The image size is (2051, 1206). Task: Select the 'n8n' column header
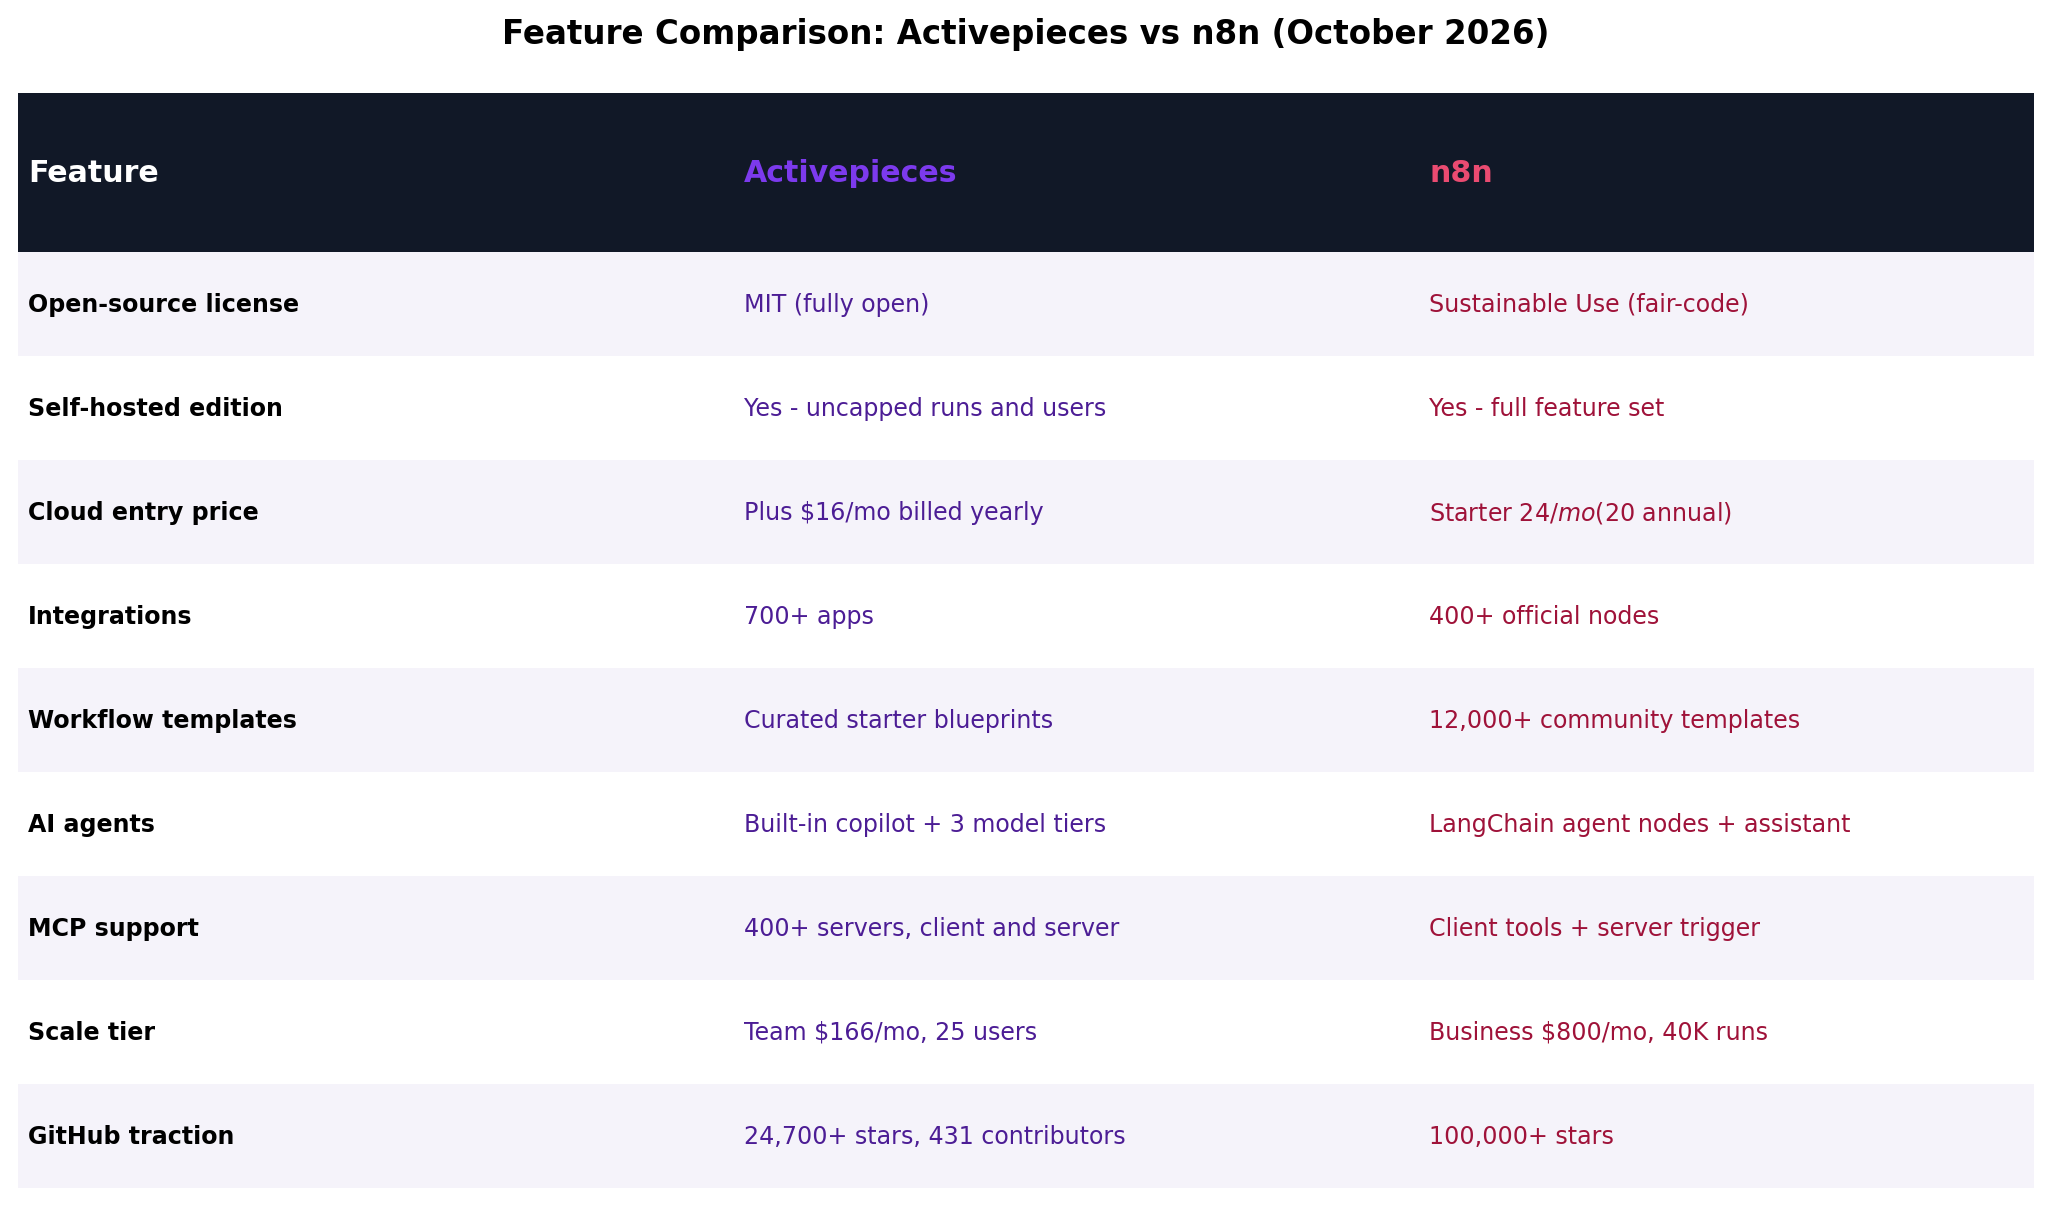1460,172
